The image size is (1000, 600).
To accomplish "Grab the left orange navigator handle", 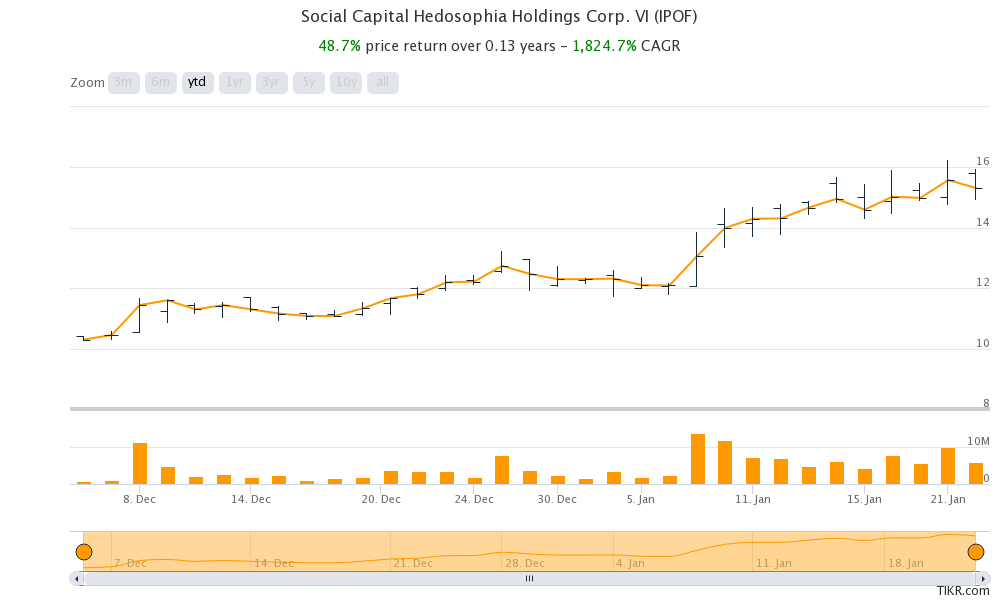I will [85, 549].
